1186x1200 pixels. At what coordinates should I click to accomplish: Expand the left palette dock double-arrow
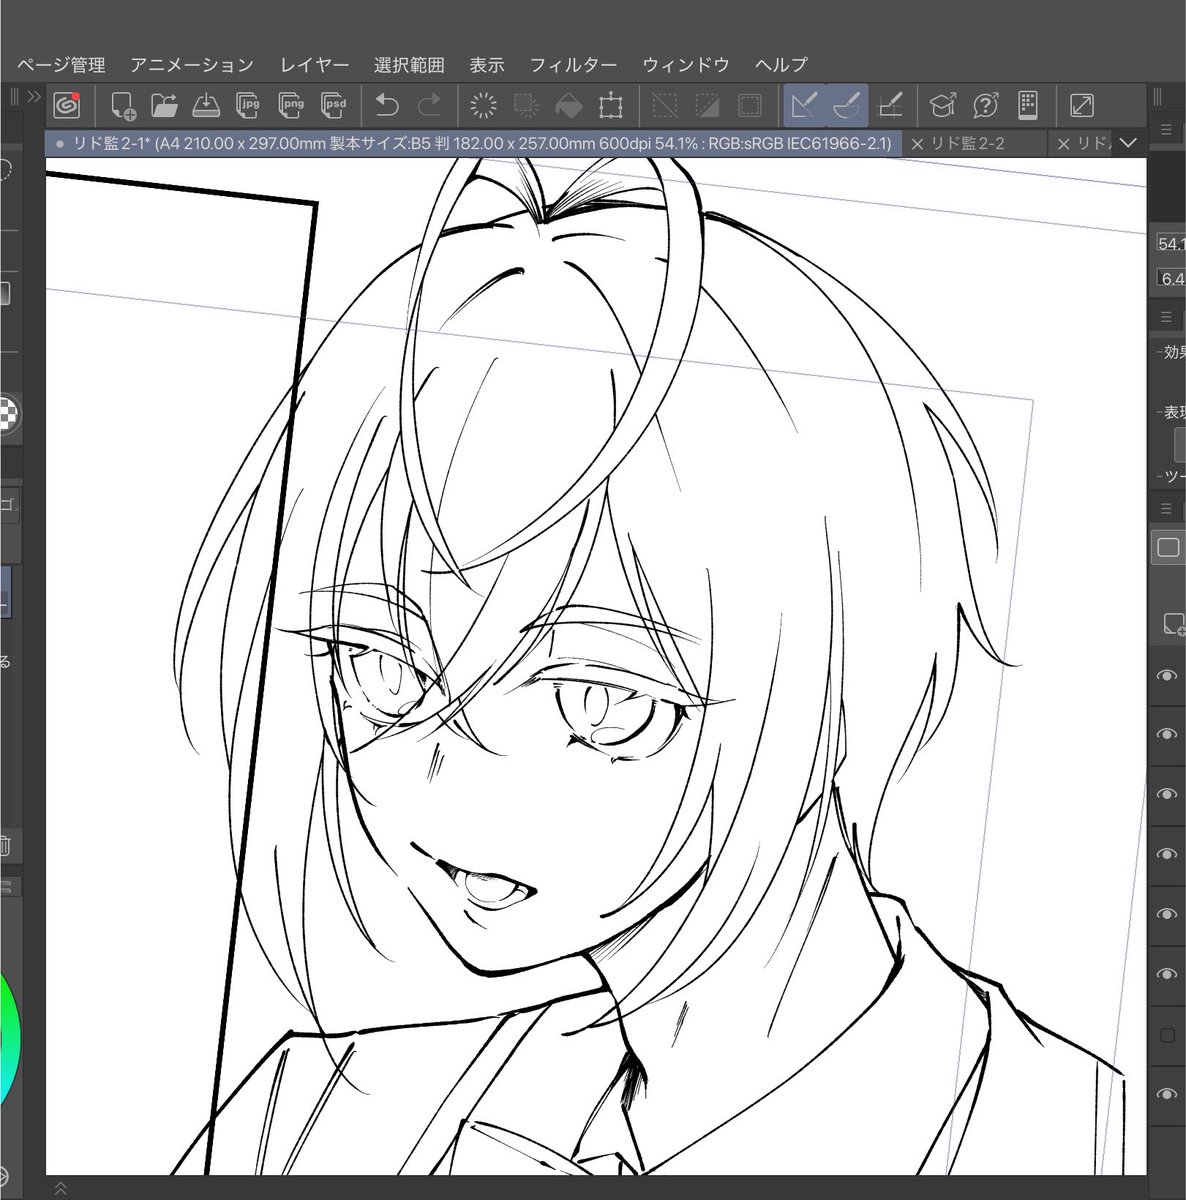34,97
